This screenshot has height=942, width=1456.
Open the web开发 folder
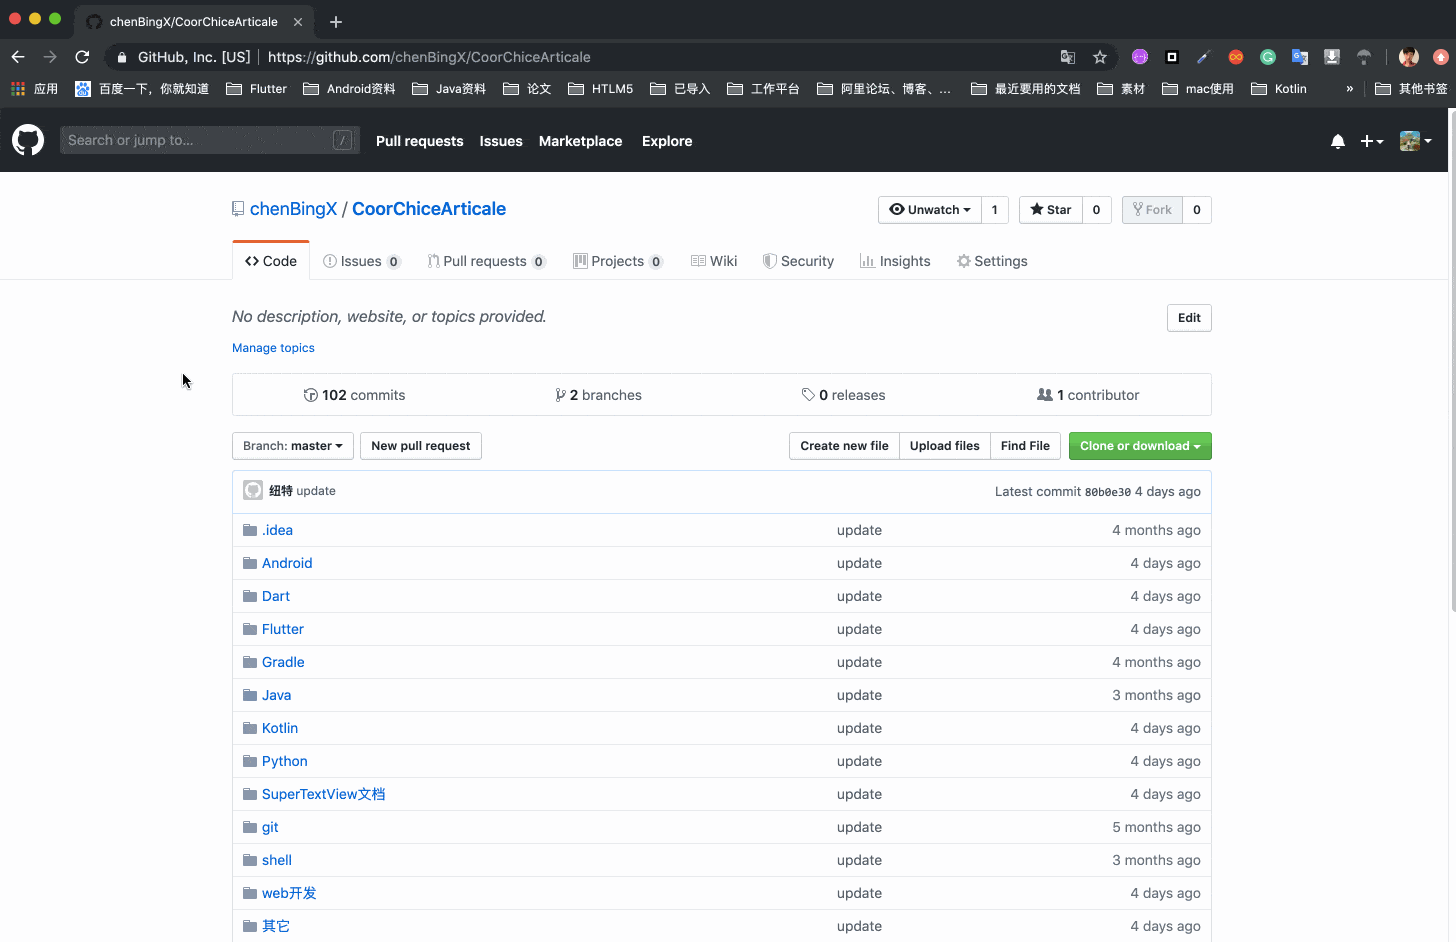289,893
